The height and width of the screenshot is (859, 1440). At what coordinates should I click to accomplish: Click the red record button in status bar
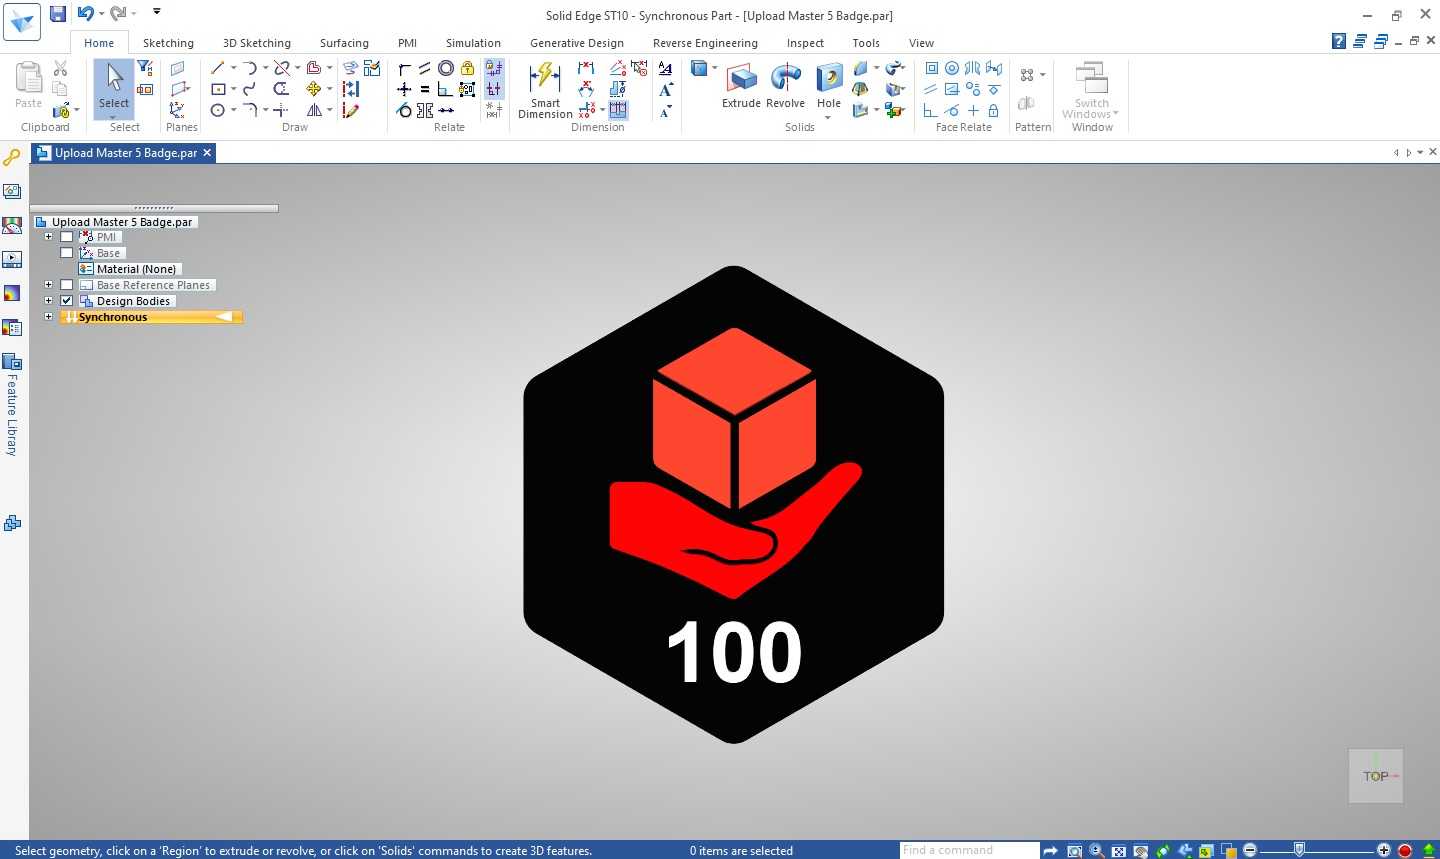click(1405, 851)
